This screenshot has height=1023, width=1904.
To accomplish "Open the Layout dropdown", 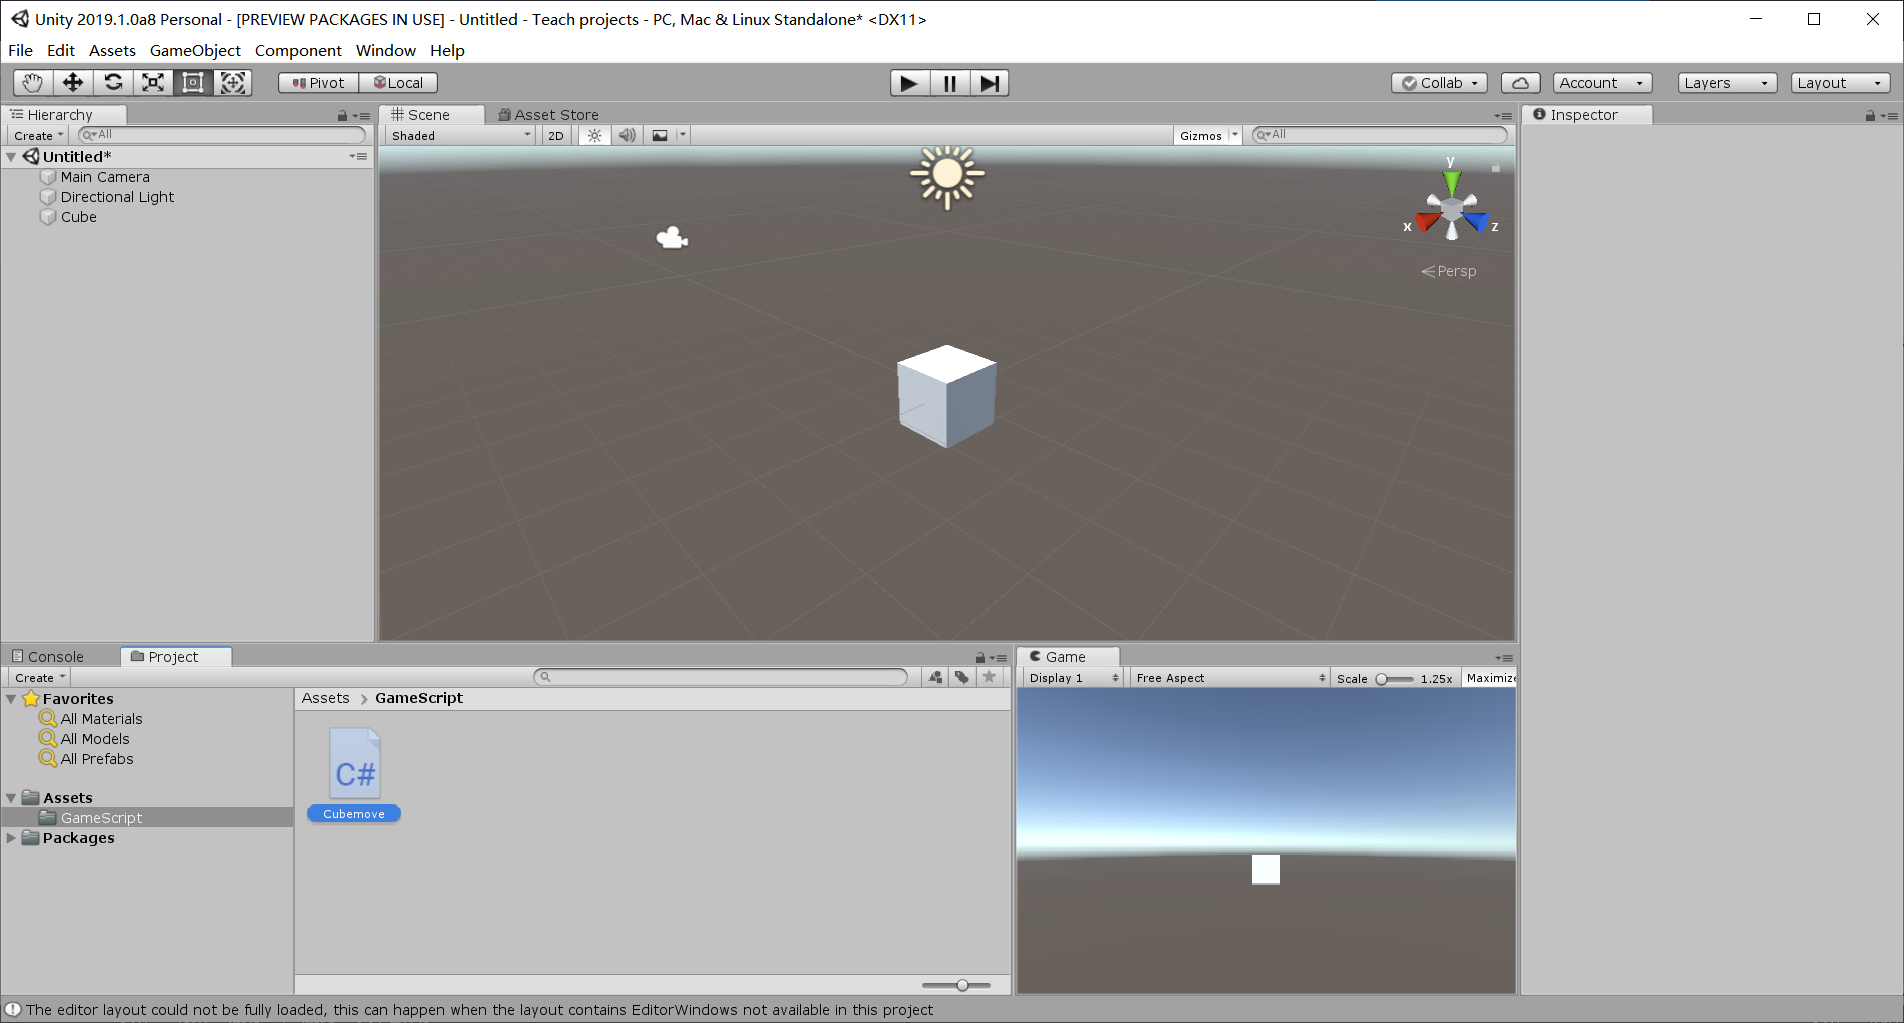I will tap(1839, 83).
